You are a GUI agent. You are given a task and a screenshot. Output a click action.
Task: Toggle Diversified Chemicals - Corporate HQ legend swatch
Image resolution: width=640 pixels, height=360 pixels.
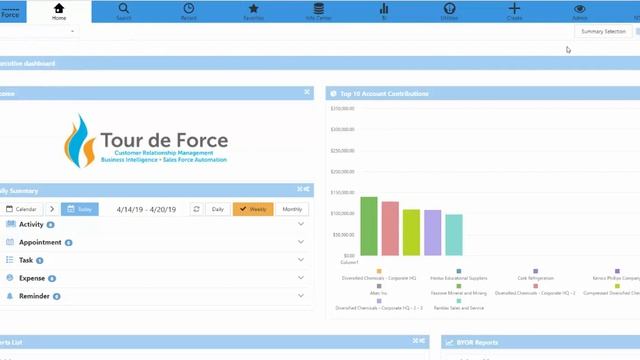click(379, 271)
